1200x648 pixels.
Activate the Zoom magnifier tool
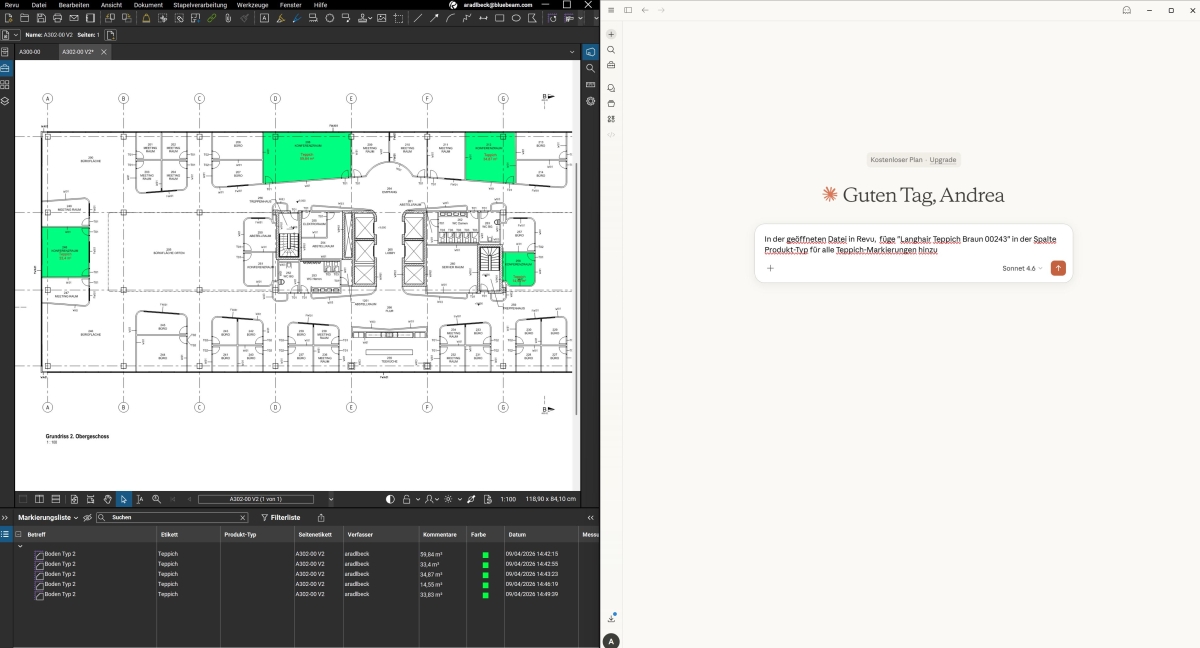[156, 498]
